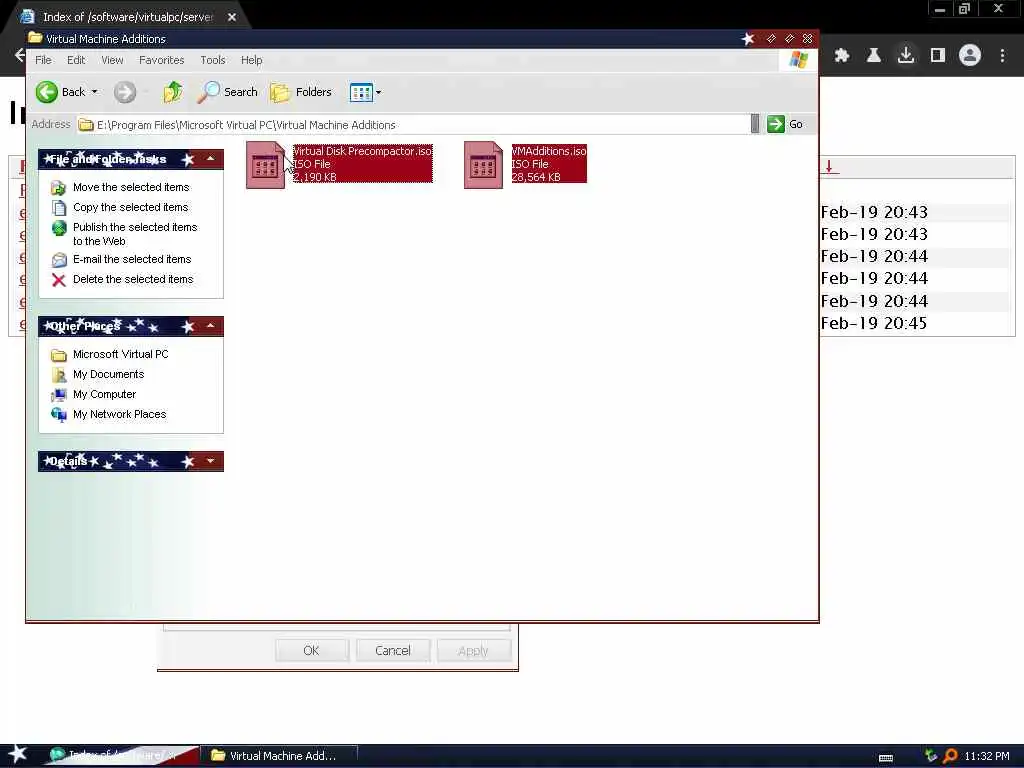Click the Publish globe icon
The width and height of the screenshot is (1024, 768).
tap(59, 228)
